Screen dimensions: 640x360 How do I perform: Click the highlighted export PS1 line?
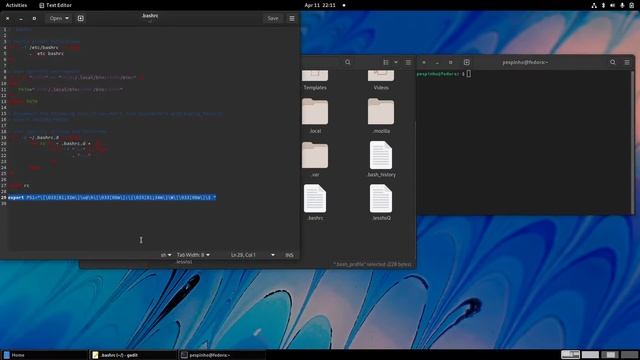pyautogui.click(x=112, y=198)
